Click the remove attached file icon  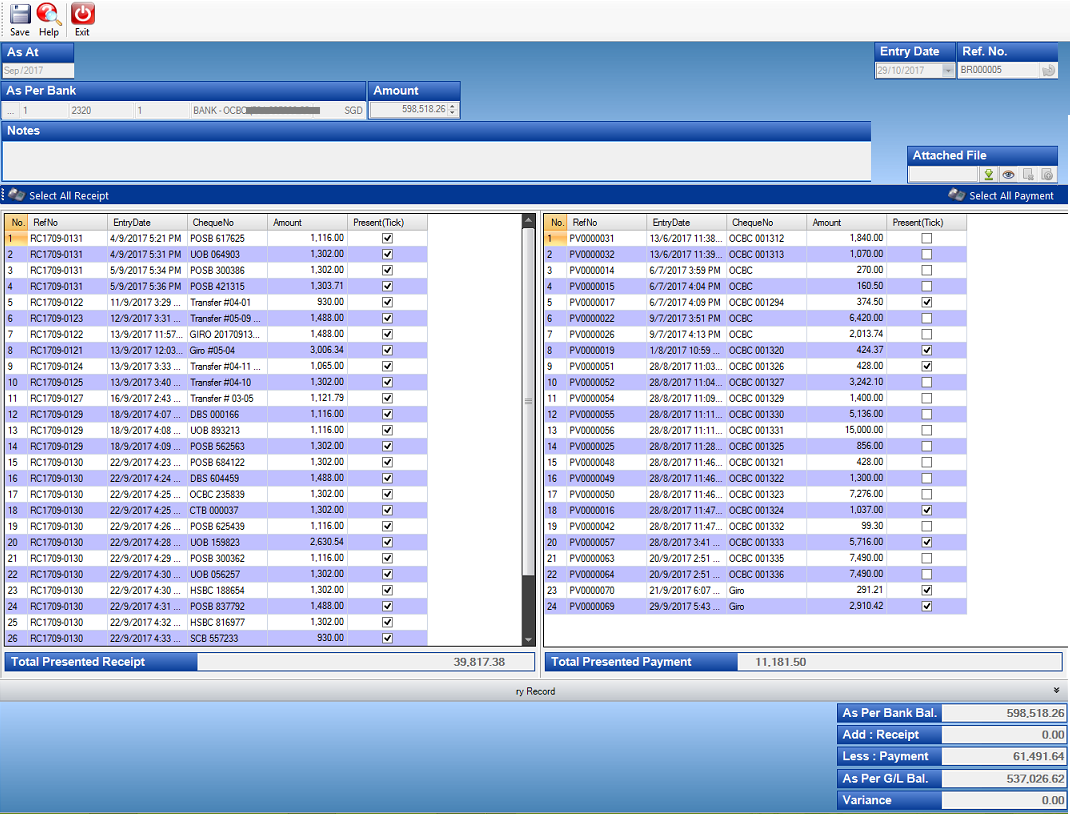tap(1028, 174)
